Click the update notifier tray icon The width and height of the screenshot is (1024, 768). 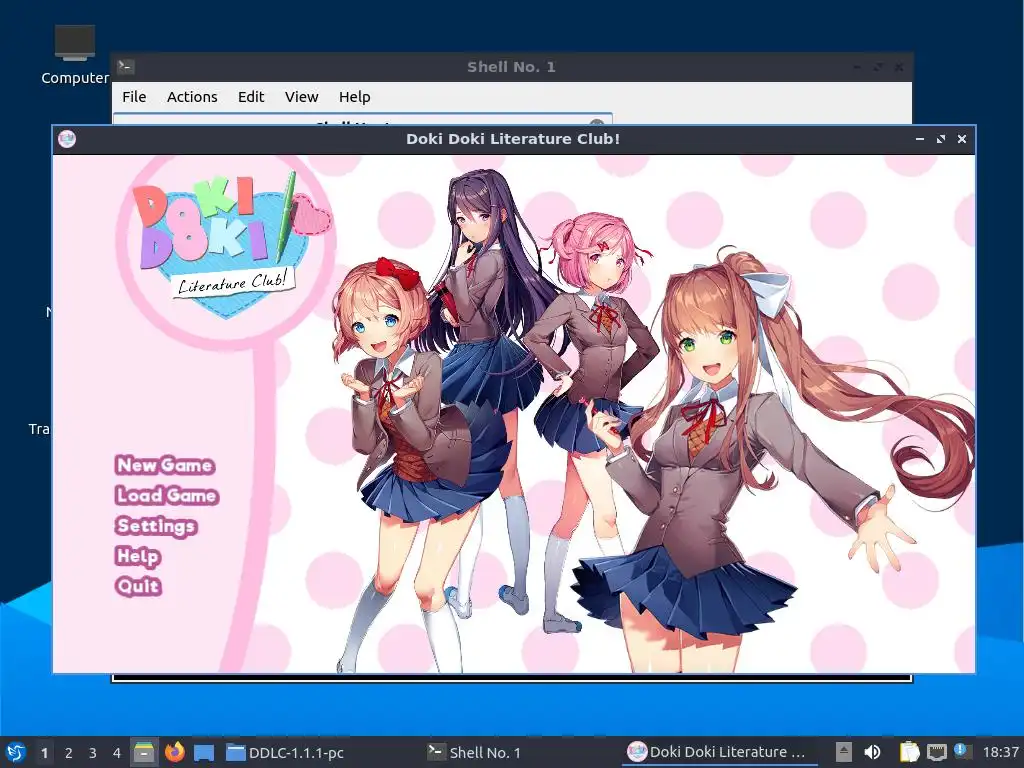coord(961,751)
